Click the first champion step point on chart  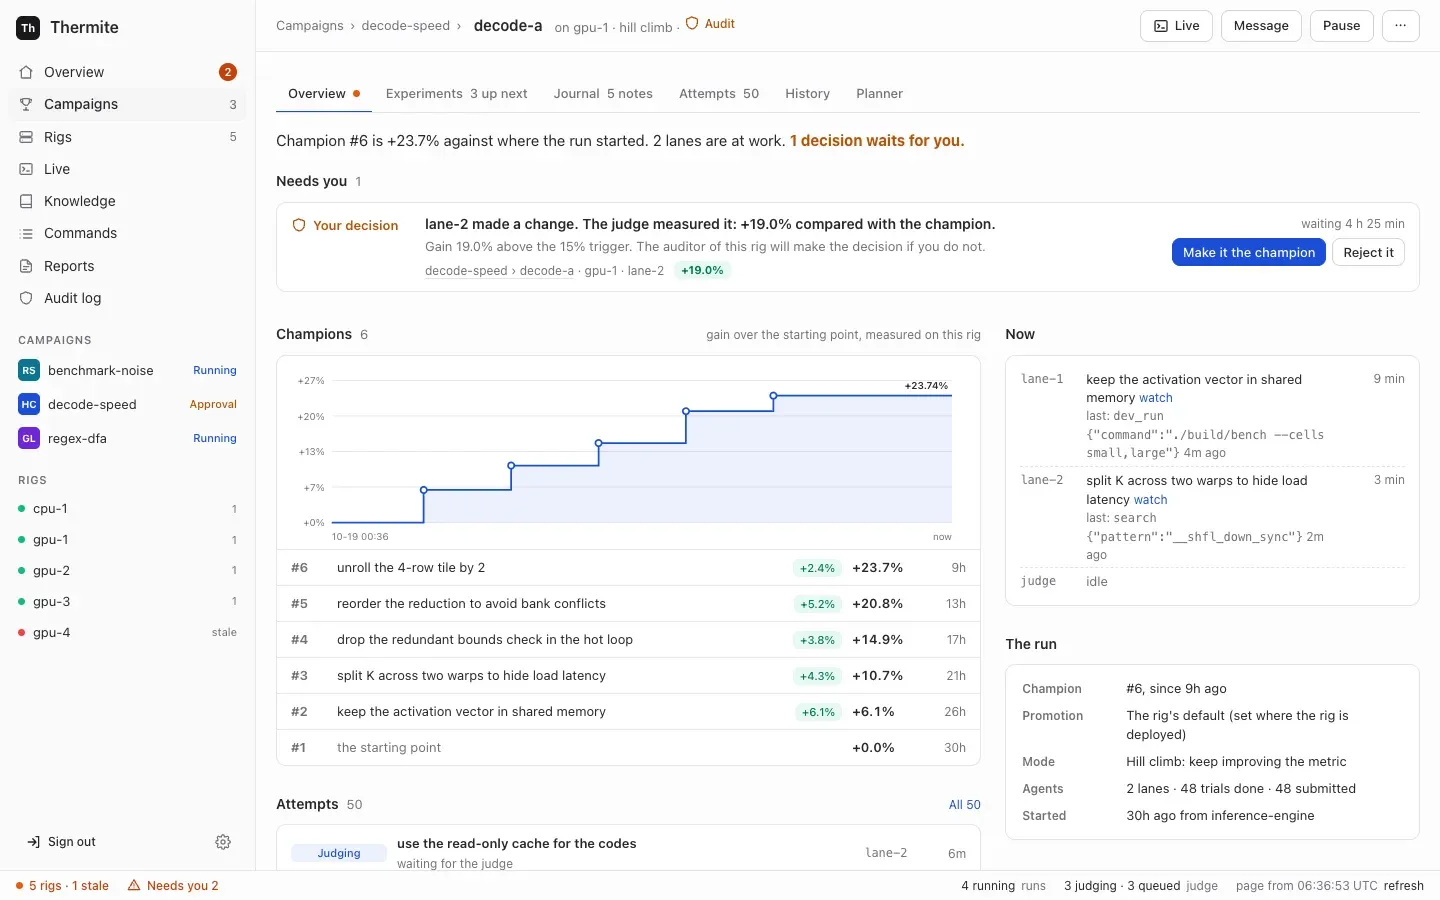click(x=424, y=490)
